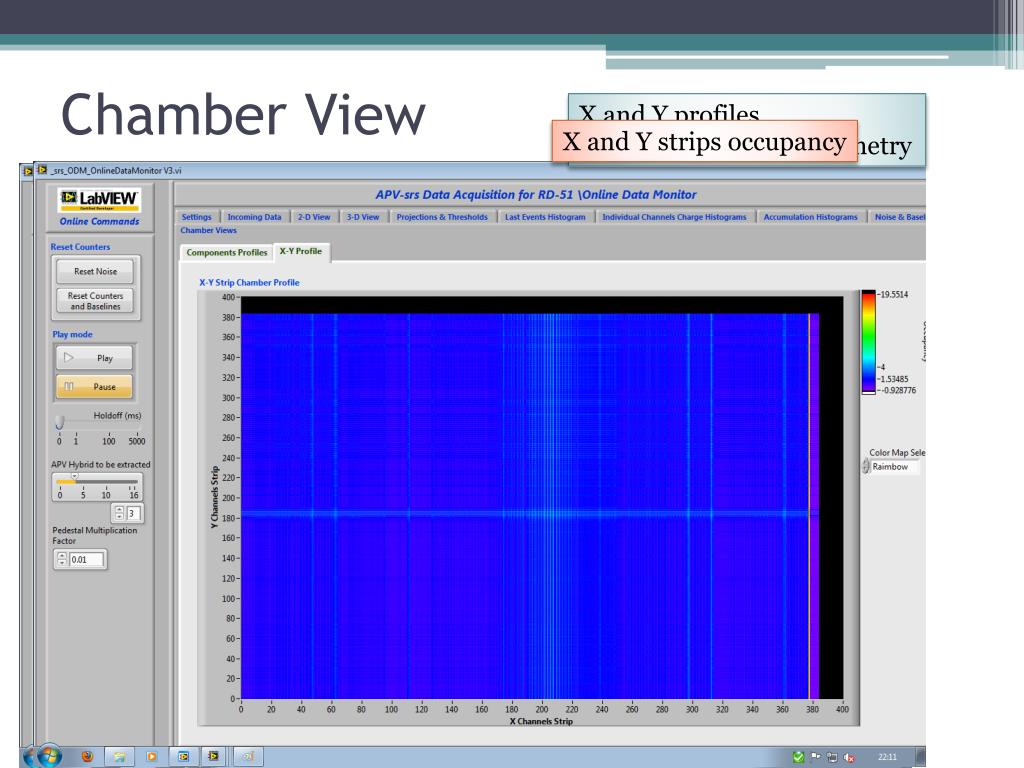Image resolution: width=1024 pixels, height=768 pixels.
Task: Click the Windows Start orb
Action: (x=48, y=756)
